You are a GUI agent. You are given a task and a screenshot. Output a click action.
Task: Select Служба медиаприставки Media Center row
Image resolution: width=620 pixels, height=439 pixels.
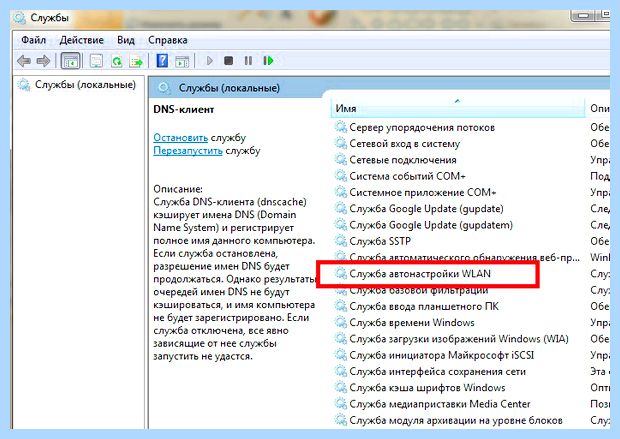440,404
